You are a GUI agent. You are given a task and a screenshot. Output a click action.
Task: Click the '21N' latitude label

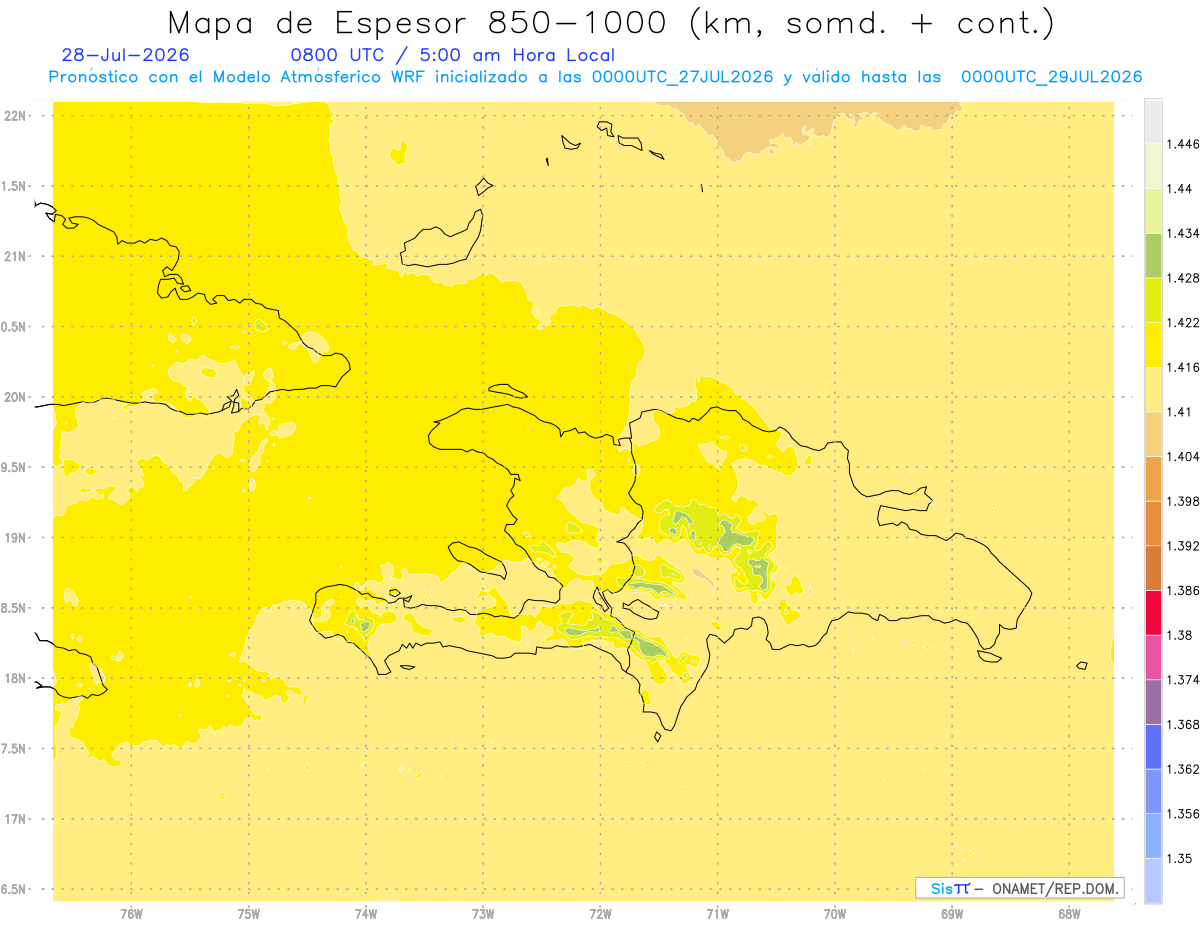15,256
